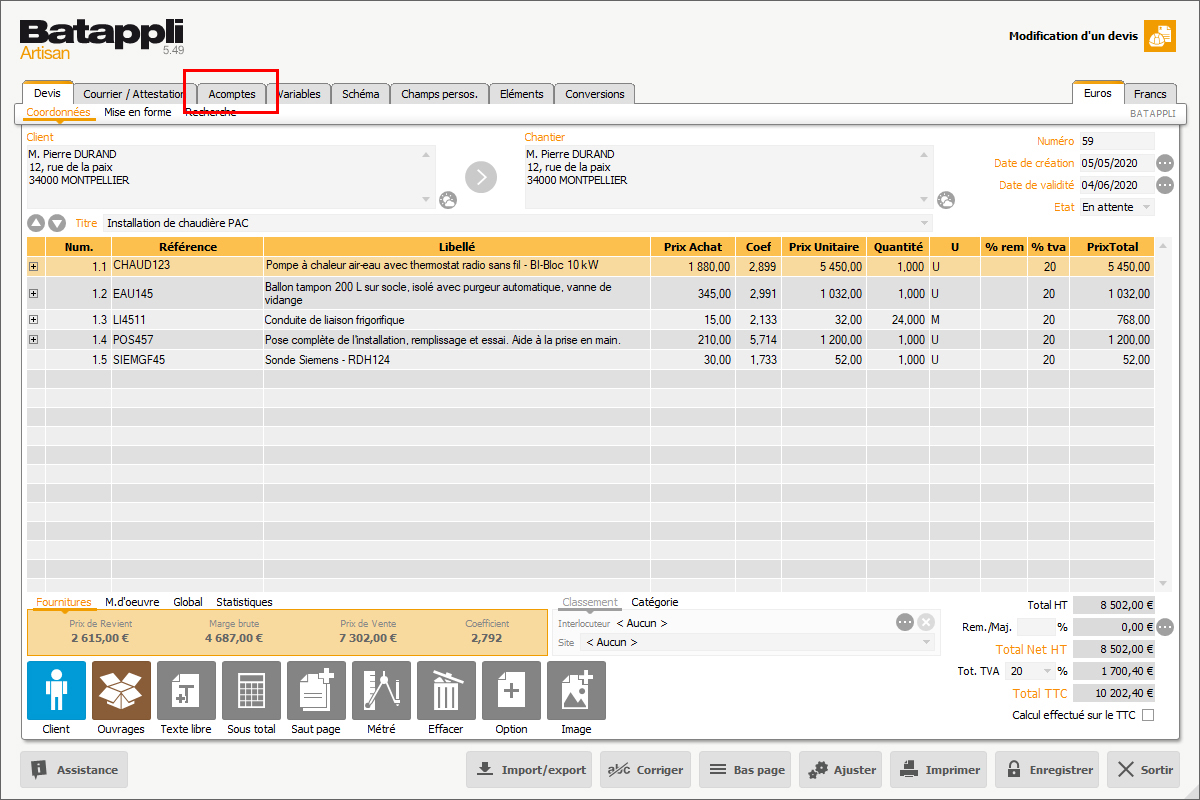Insert a Texte libre line
Image resolution: width=1200 pixels, height=800 pixels.
(x=186, y=690)
